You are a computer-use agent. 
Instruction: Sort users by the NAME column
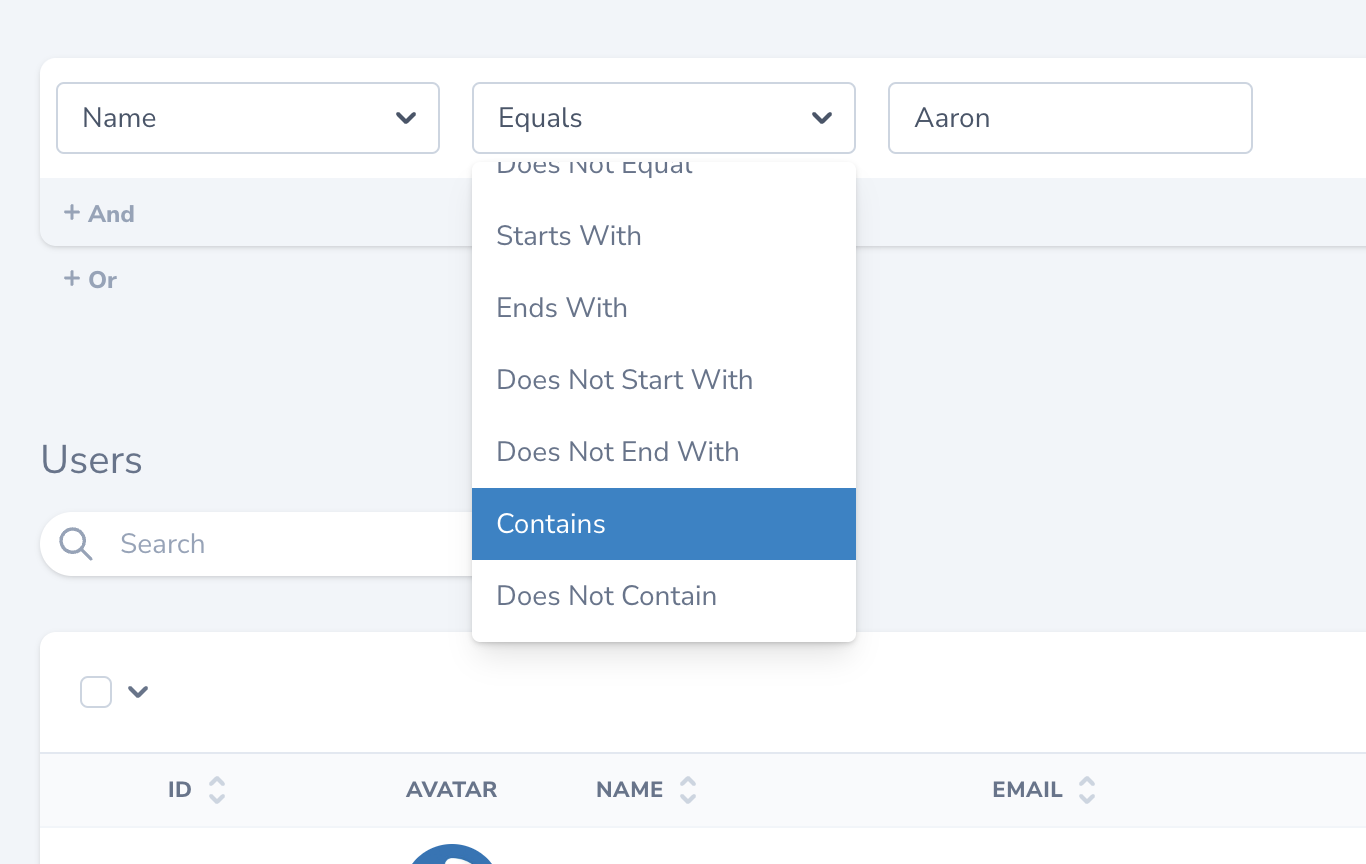687,789
